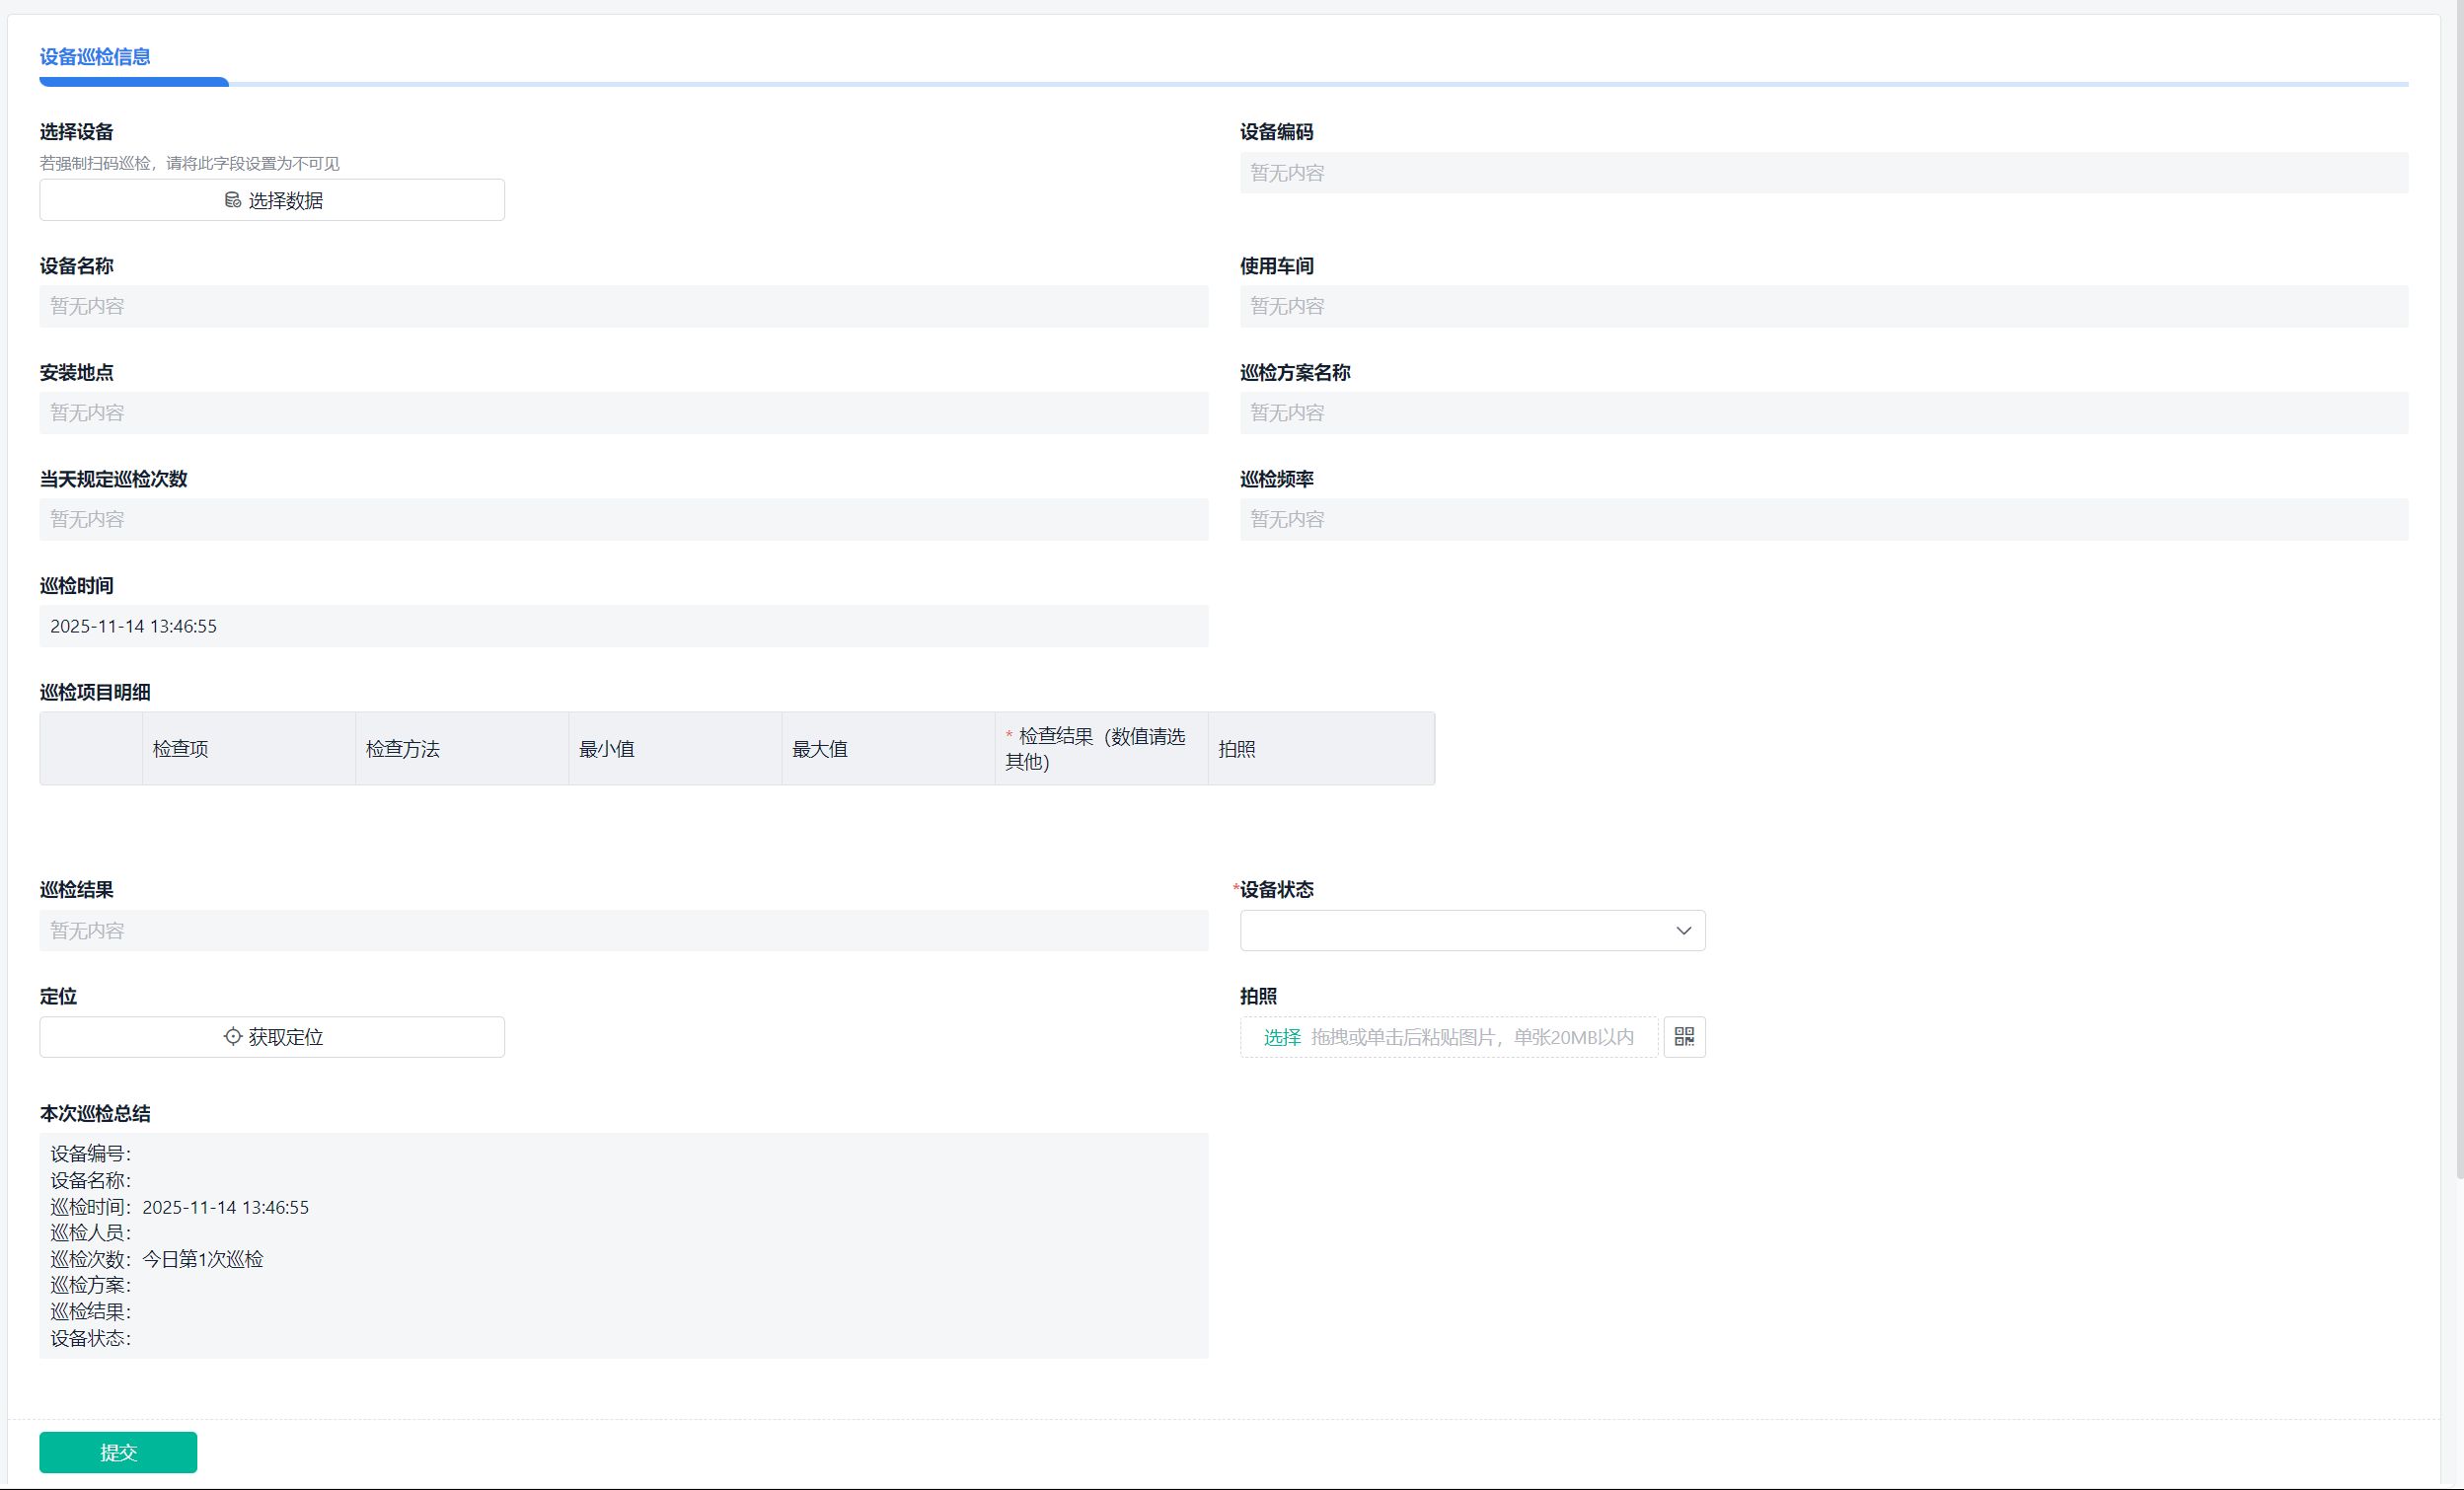2464x1490 pixels.
Task: Click the green 选择 upload link
Action: 1282,1037
